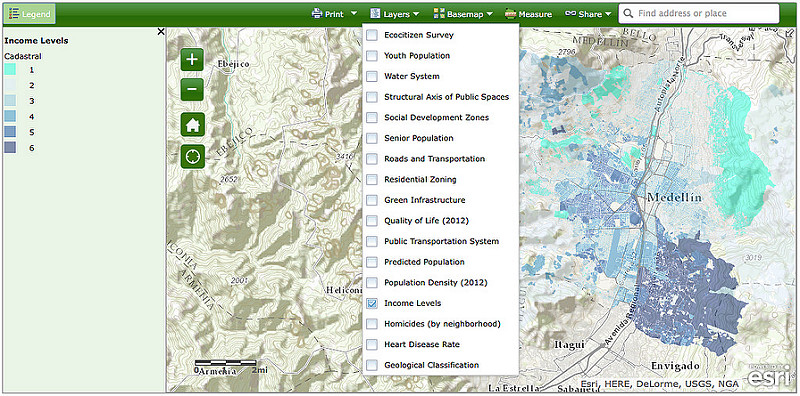Return to default map extent home icon
Screen dimensions: 800x396
tap(192, 125)
